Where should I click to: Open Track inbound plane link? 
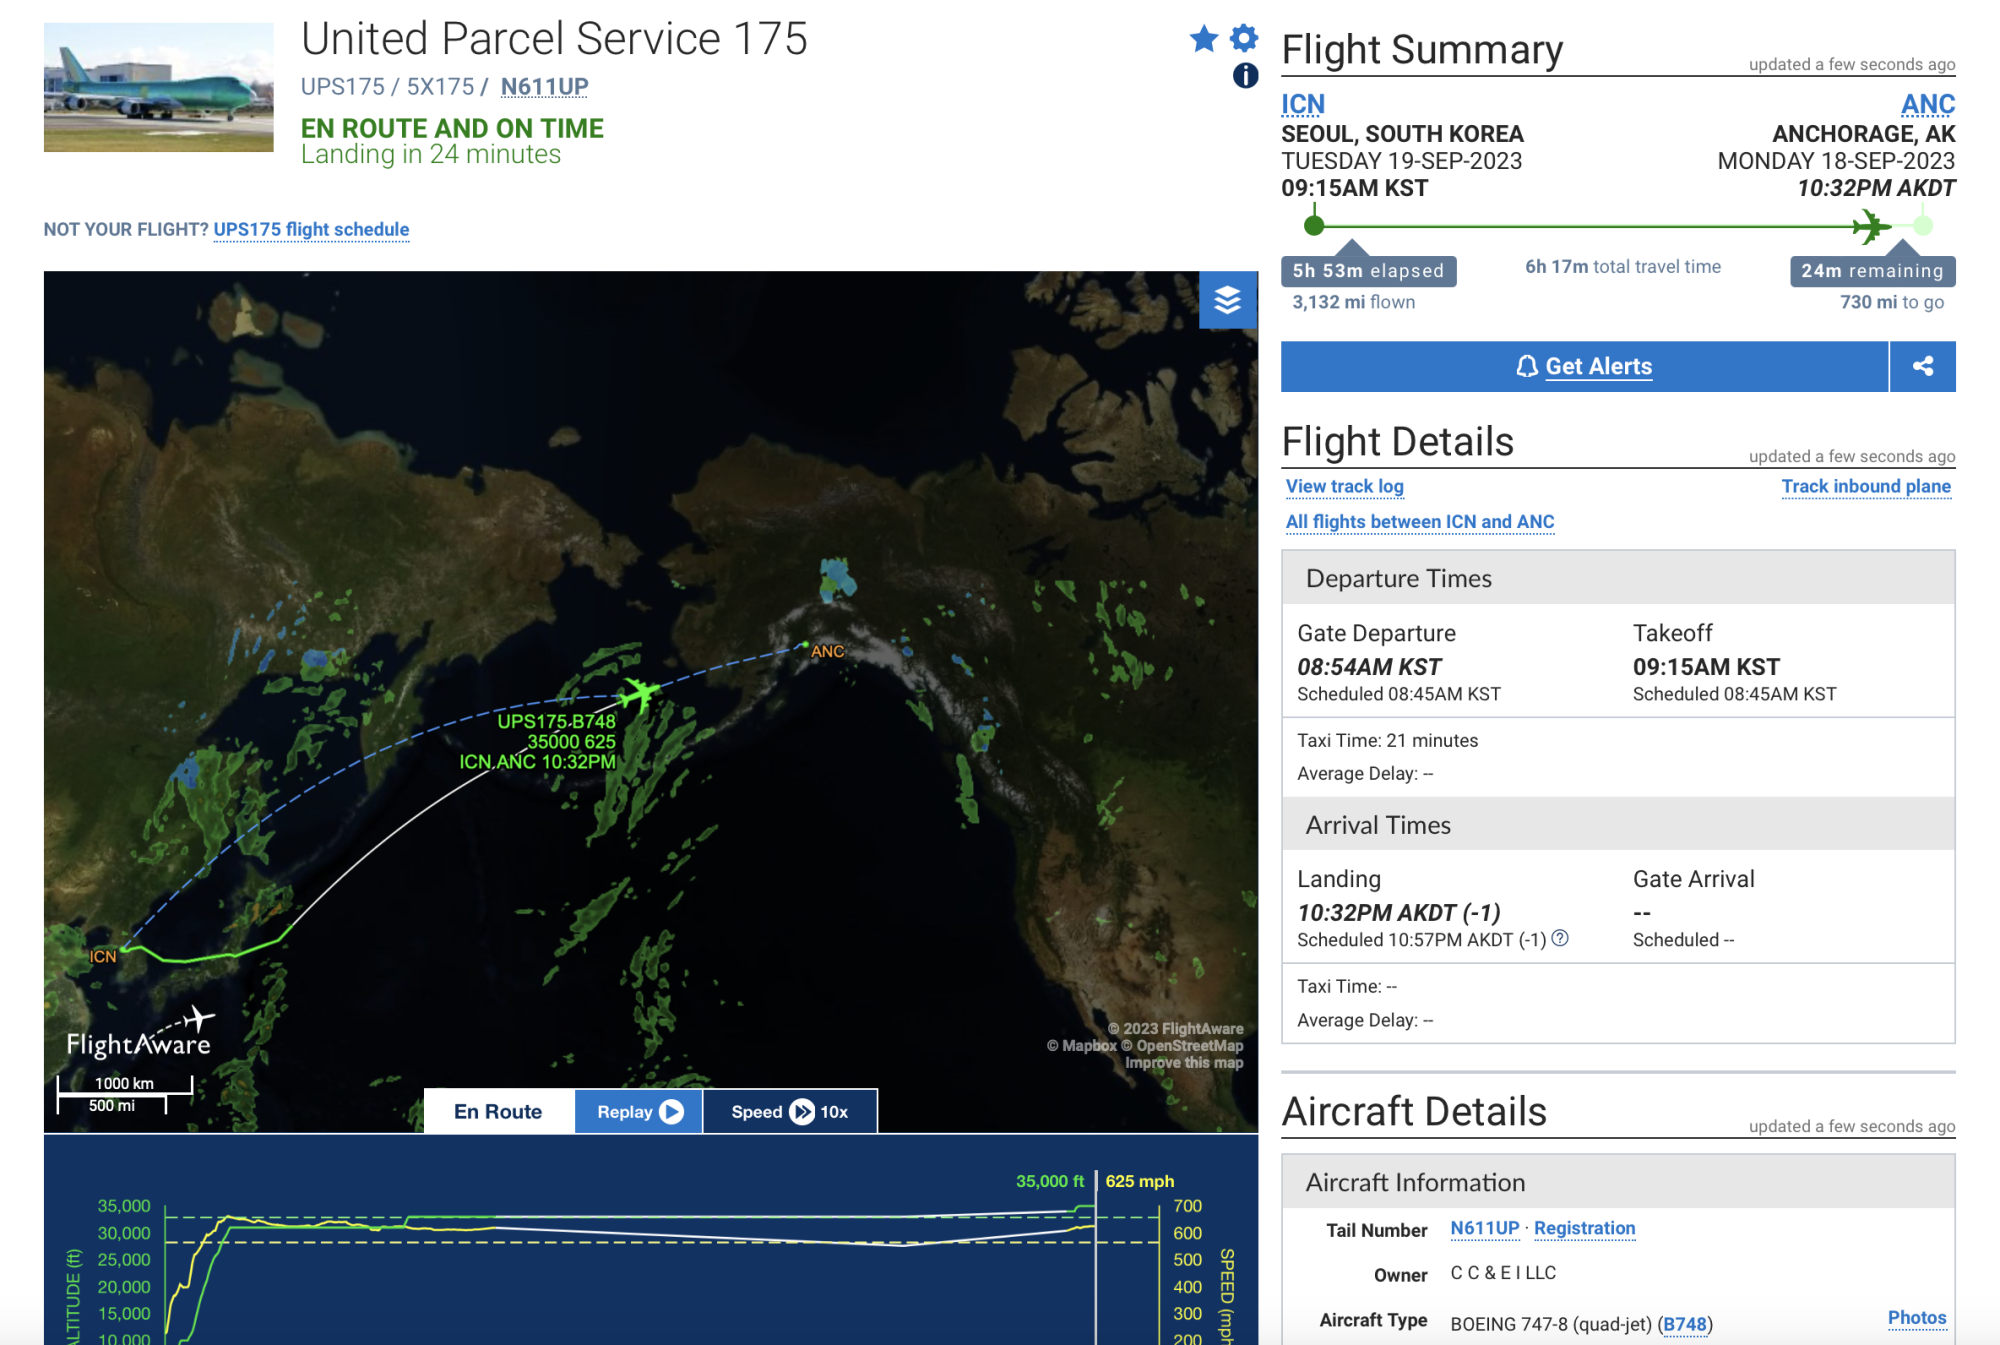point(1866,486)
